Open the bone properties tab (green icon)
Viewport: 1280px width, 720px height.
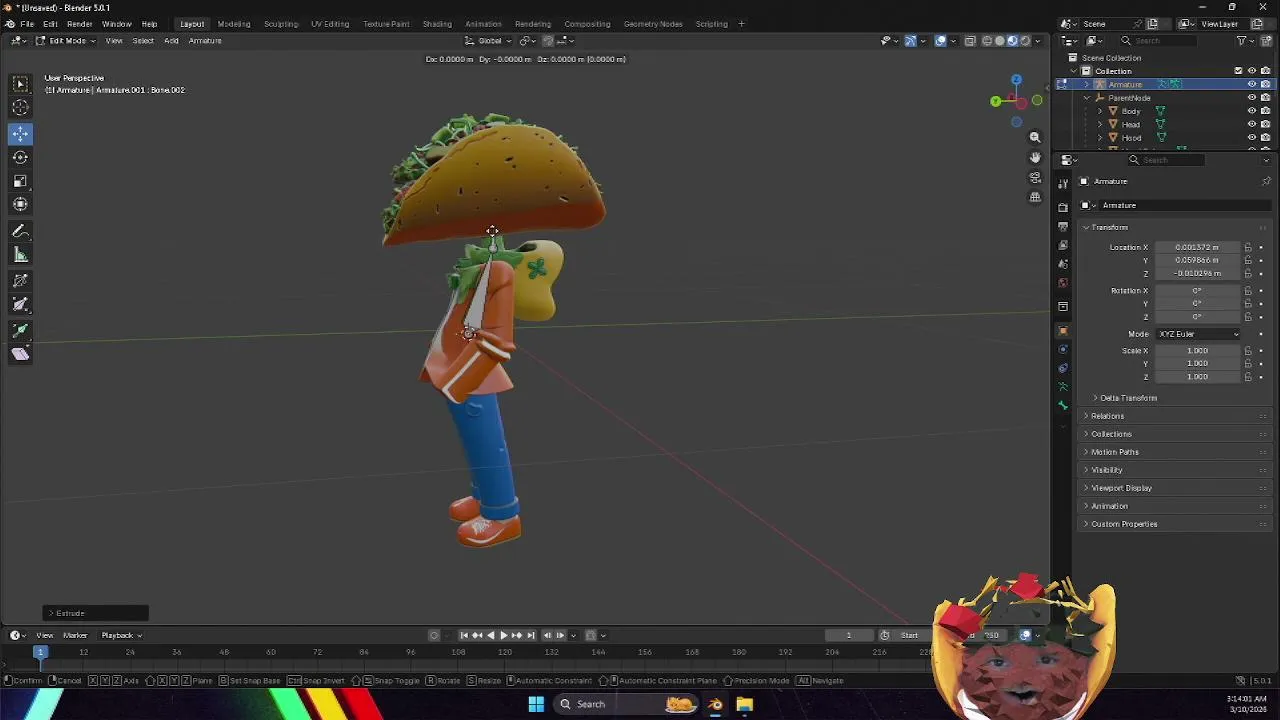pos(1063,405)
